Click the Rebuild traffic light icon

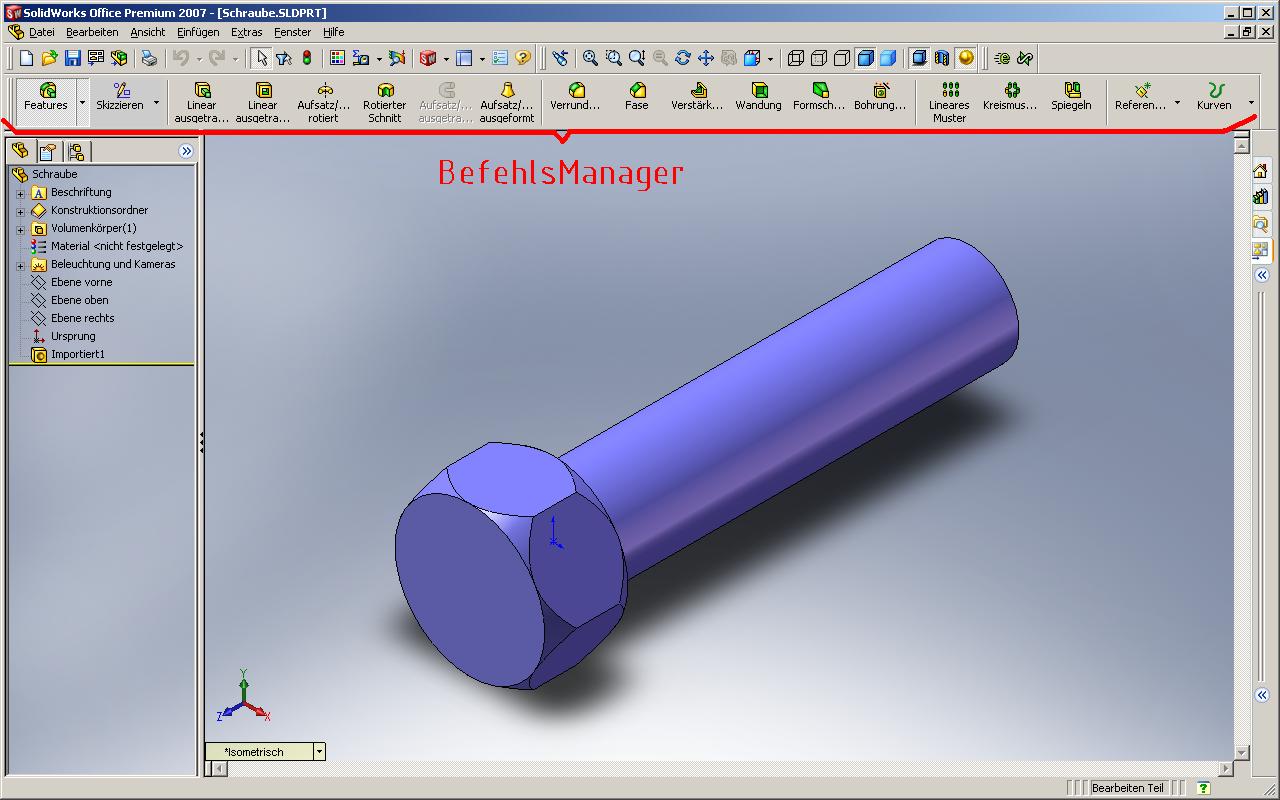click(307, 58)
